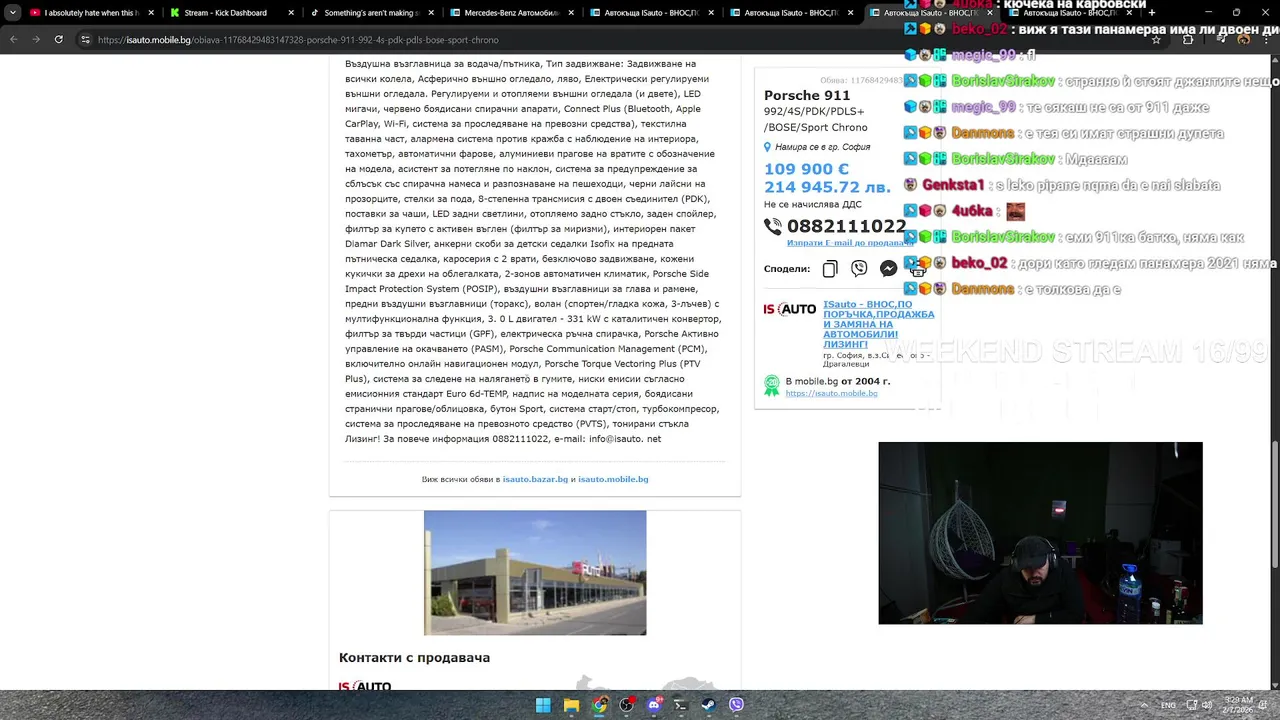The image size is (1280, 720).
Task: Click the phone icon beside 0882111022
Action: (773, 227)
